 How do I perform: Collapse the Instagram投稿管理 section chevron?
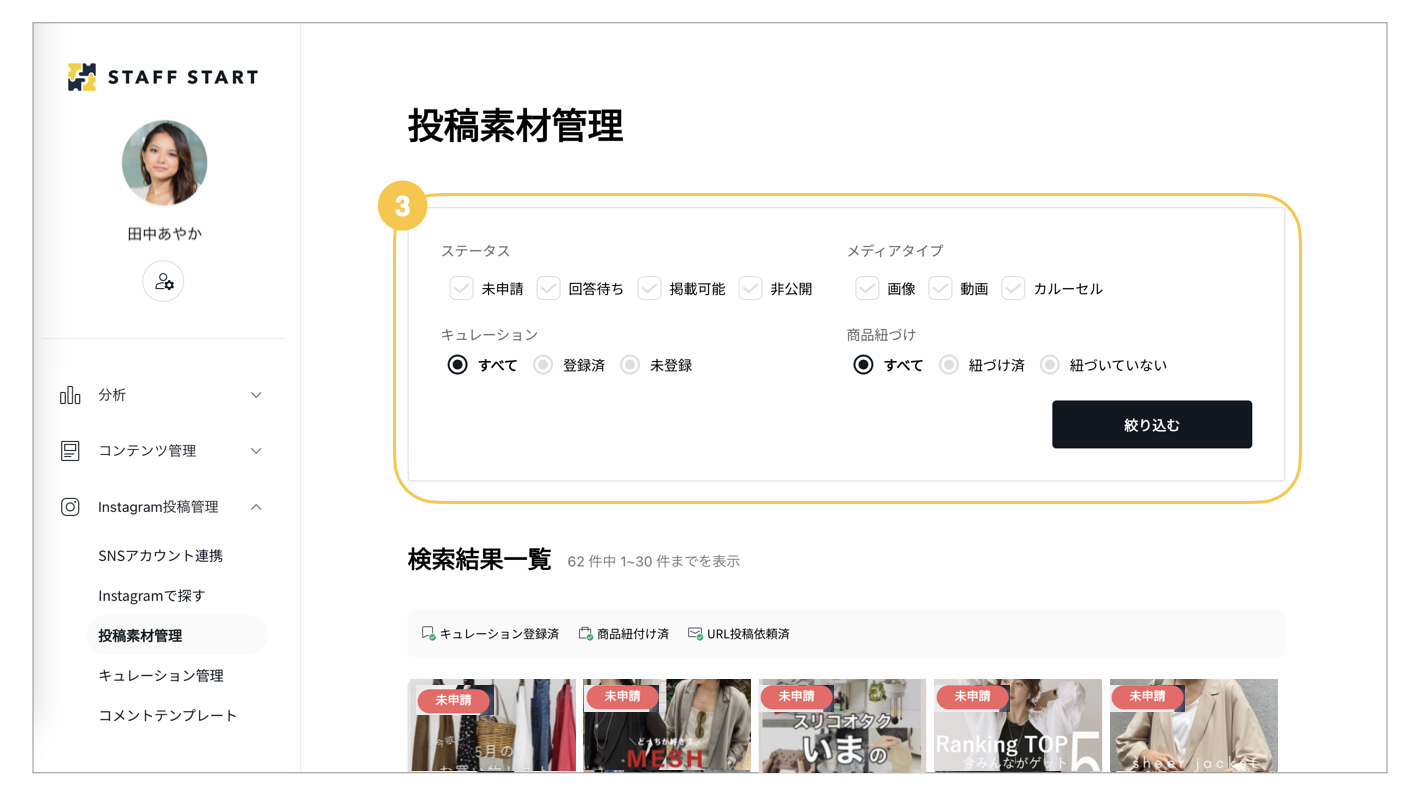pos(256,507)
